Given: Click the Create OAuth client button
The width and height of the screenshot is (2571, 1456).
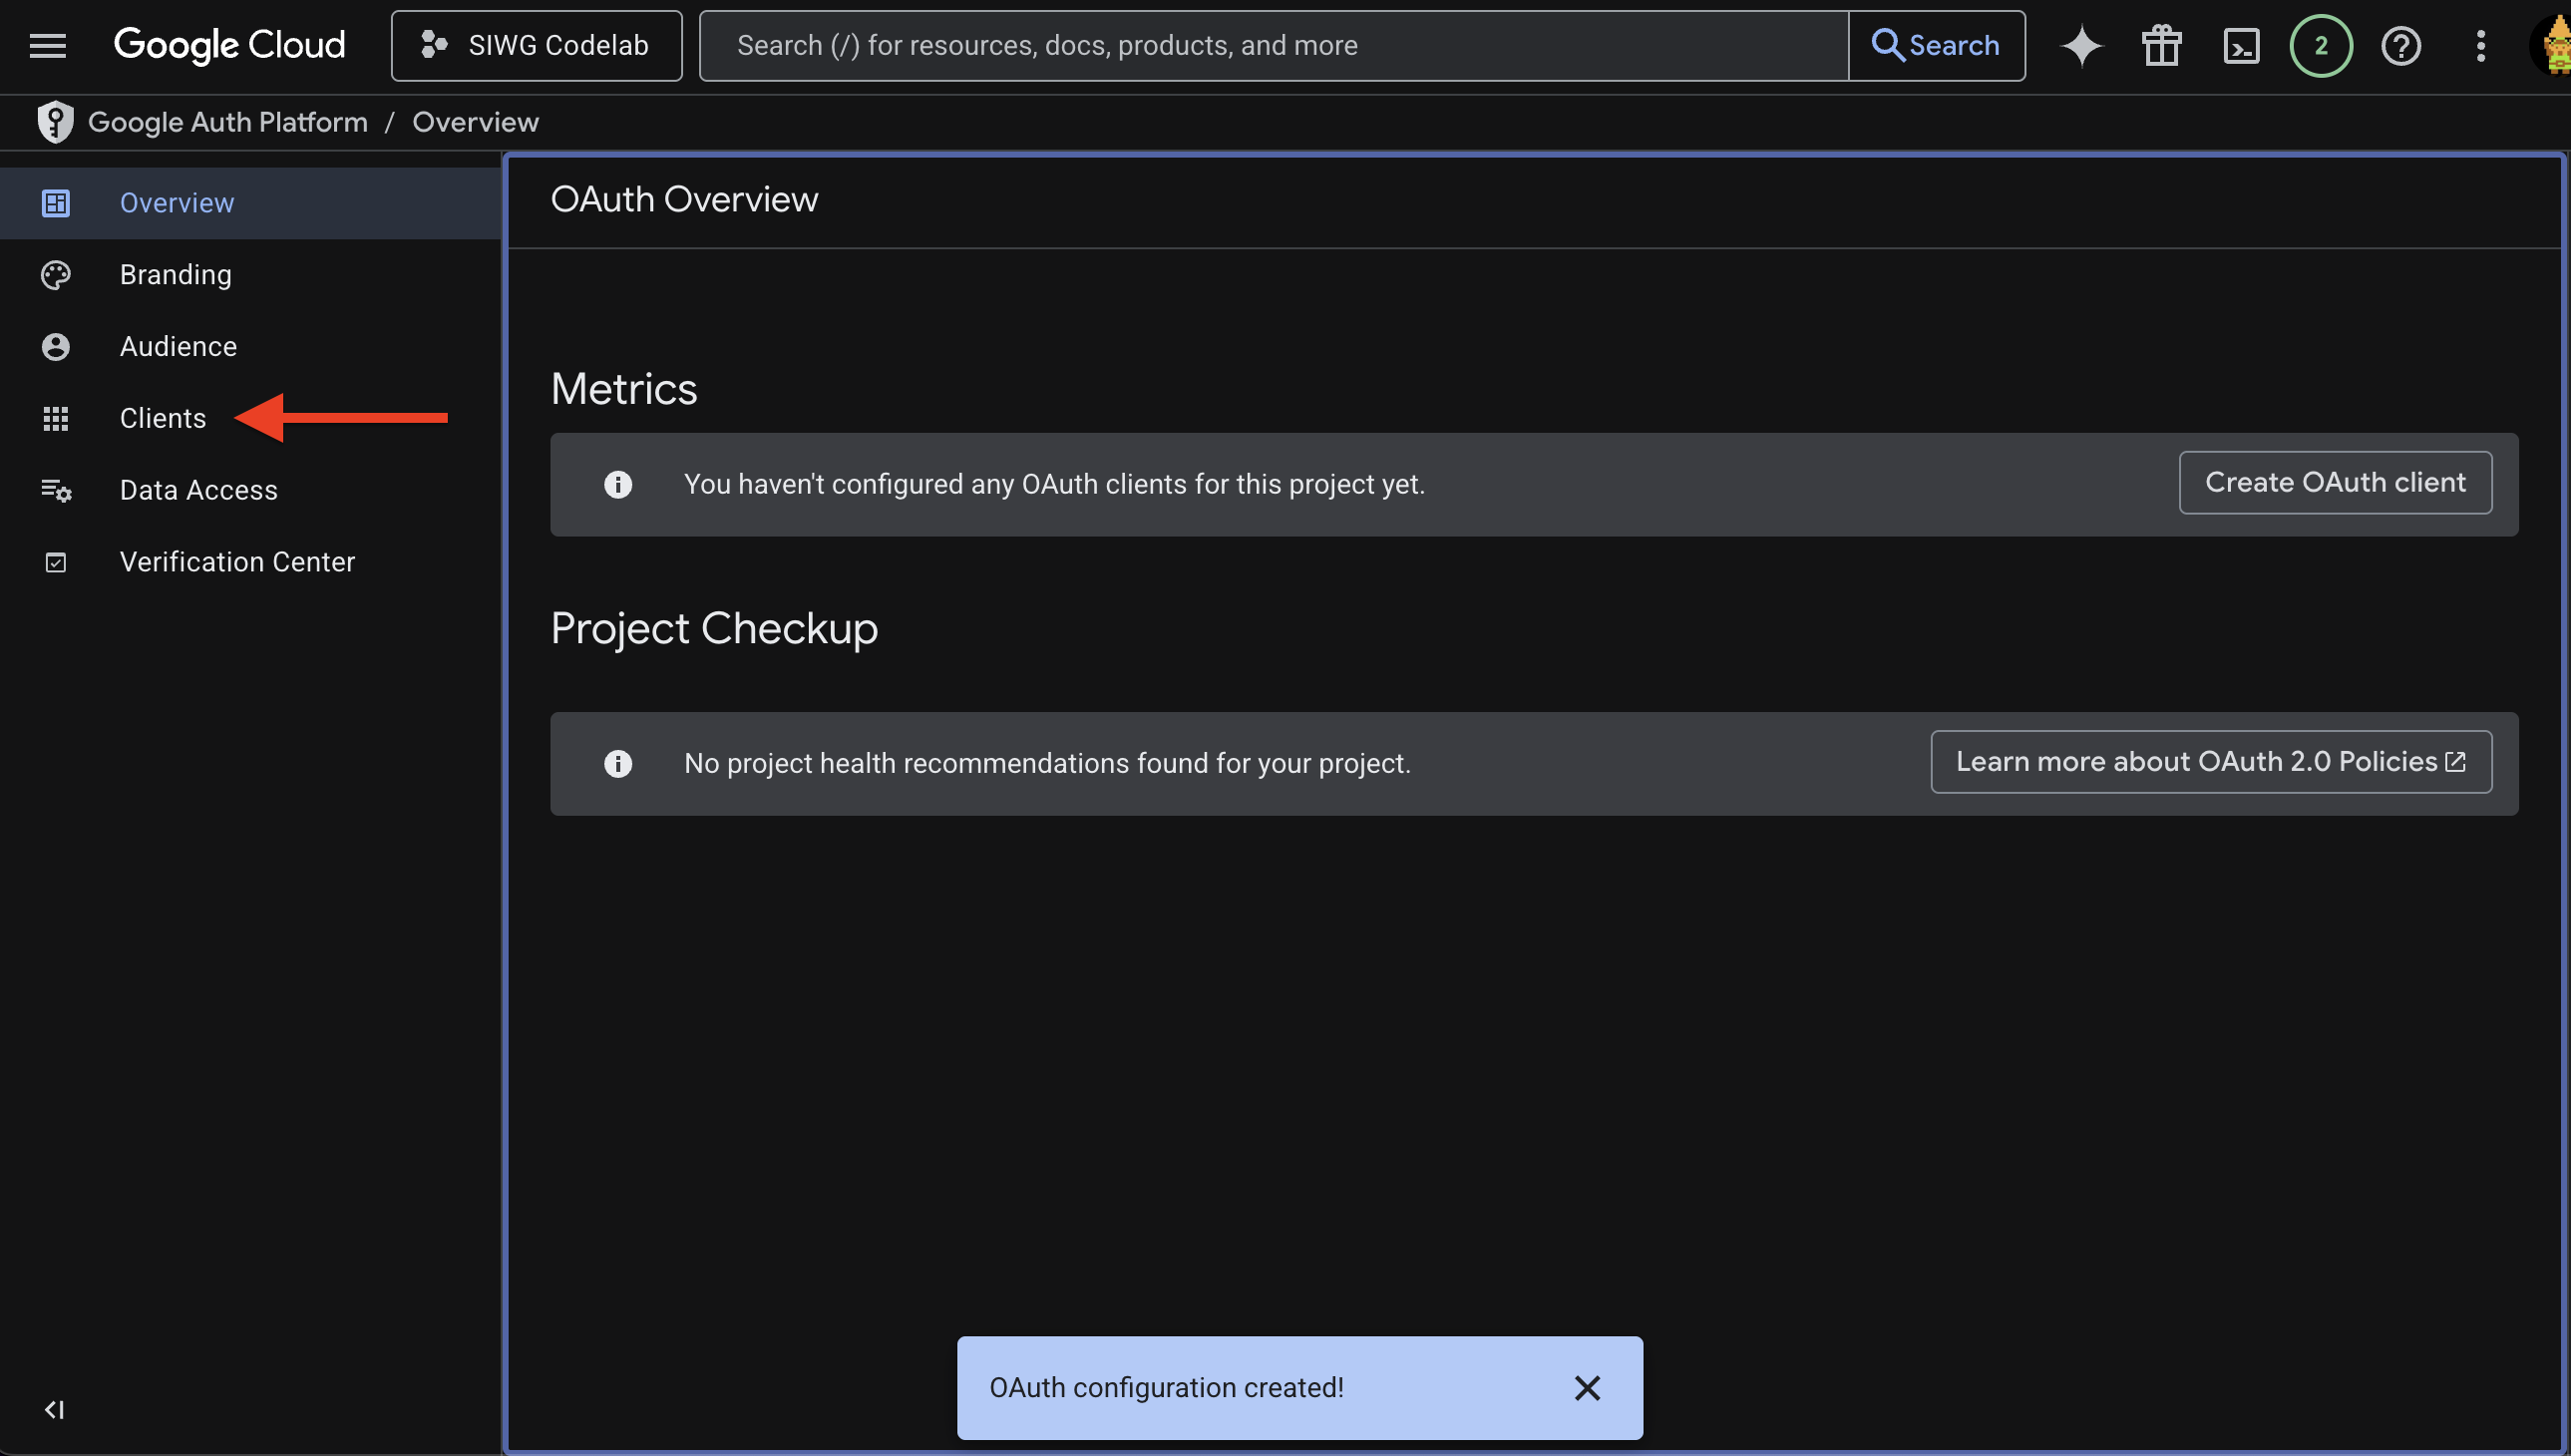Looking at the screenshot, I should [x=2334, y=483].
